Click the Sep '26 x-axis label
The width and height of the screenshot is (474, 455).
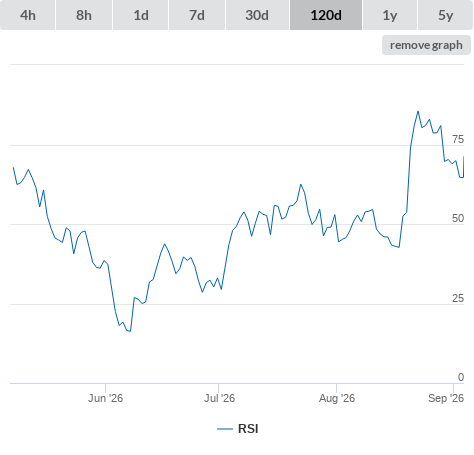[446, 398]
